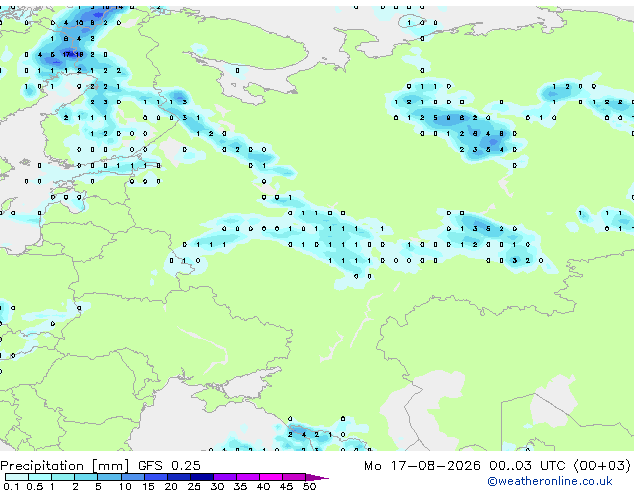The width and height of the screenshot is (634, 490).
Task: Click the above-50 legend arrow tip
Action: pos(317,477)
